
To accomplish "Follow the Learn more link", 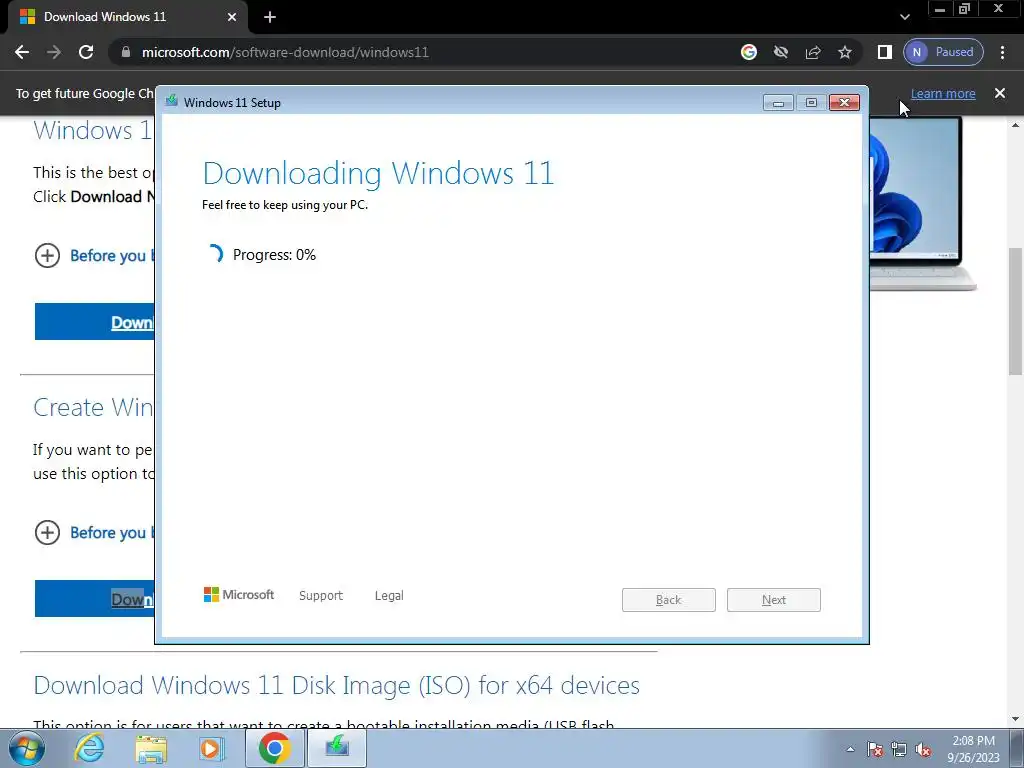I will (943, 93).
